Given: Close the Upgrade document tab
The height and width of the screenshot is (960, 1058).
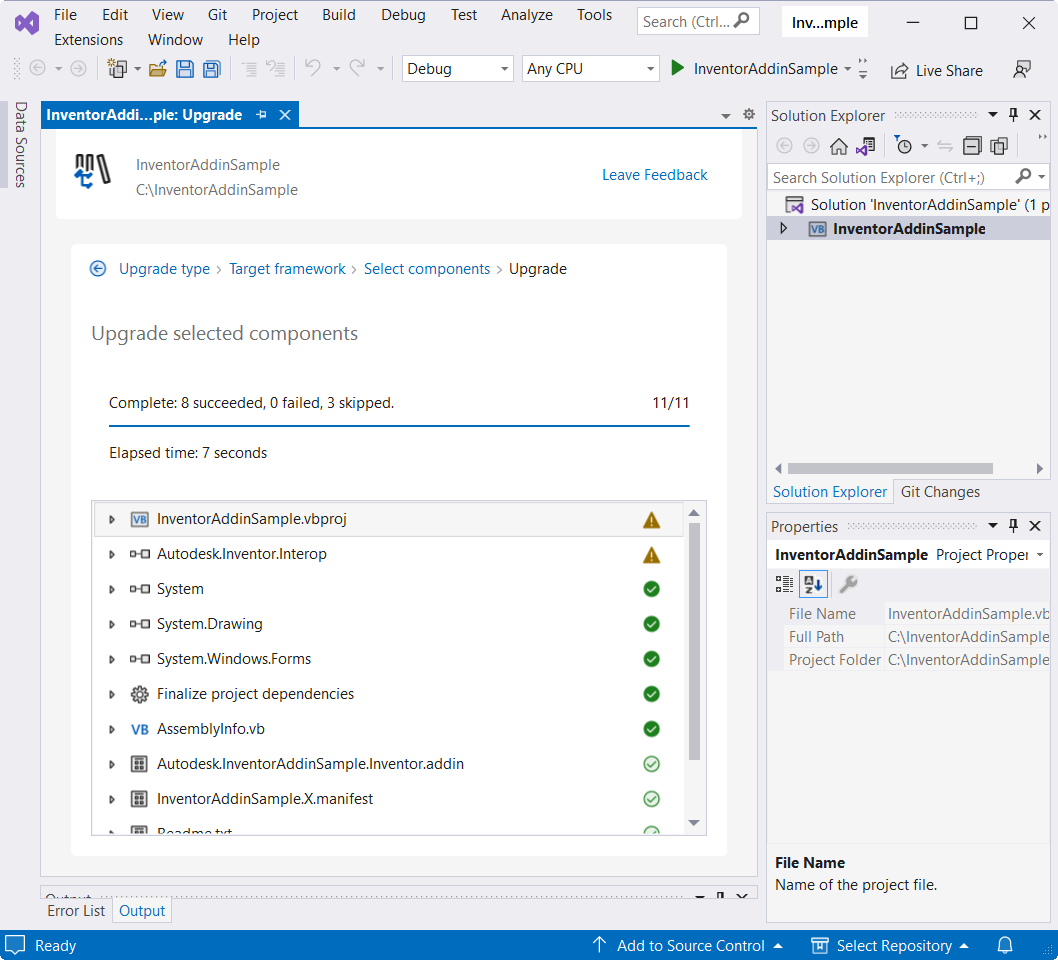Looking at the screenshot, I should point(285,115).
